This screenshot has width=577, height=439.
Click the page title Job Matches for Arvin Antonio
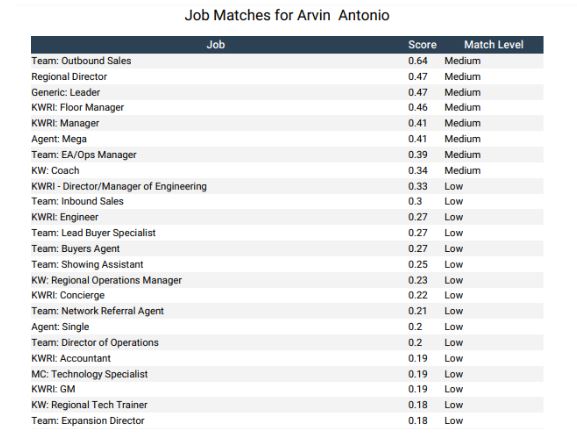click(x=287, y=15)
